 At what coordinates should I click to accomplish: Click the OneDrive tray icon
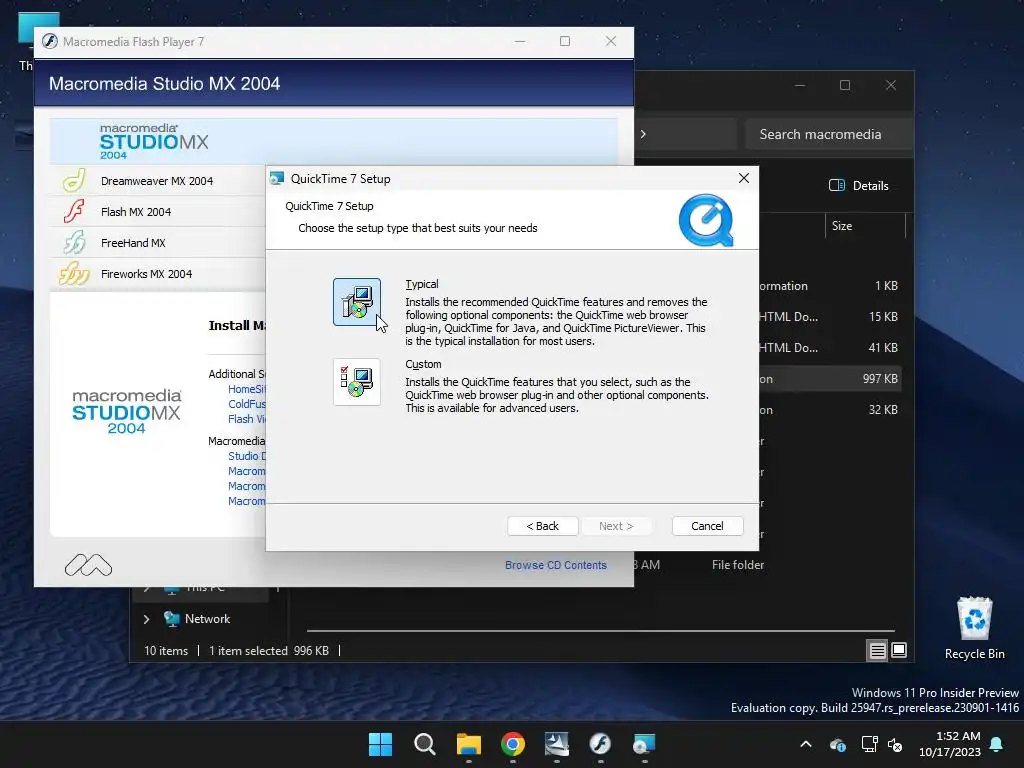(838, 744)
